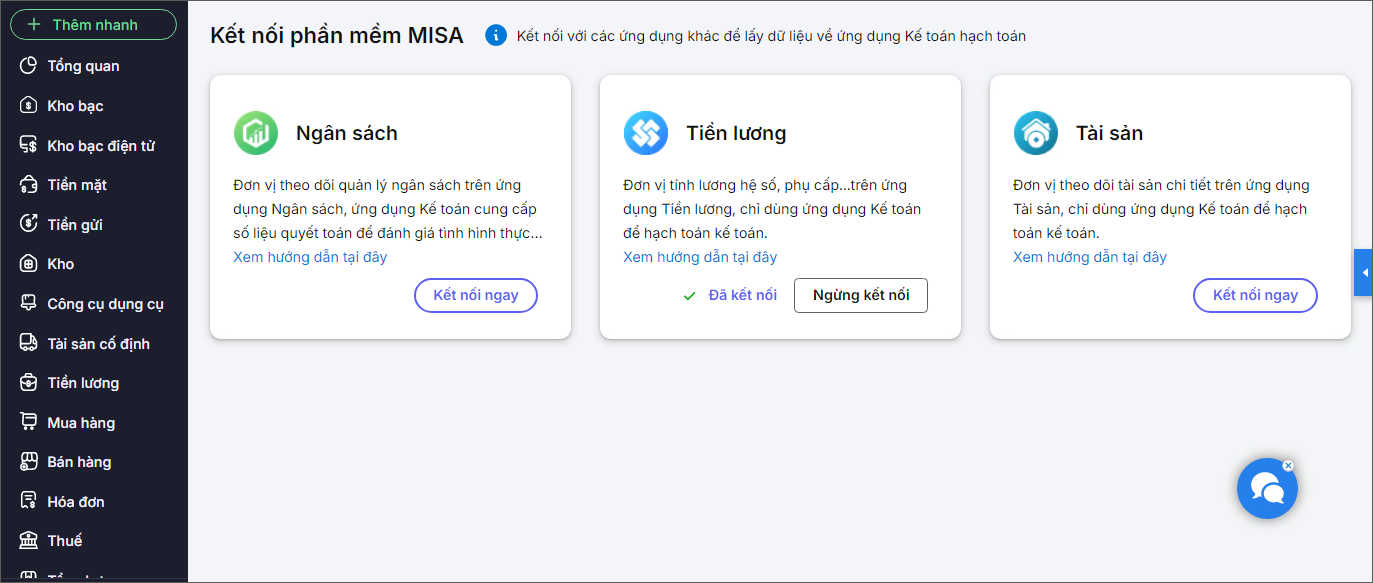Click the info icon beside the page title

coord(495,36)
